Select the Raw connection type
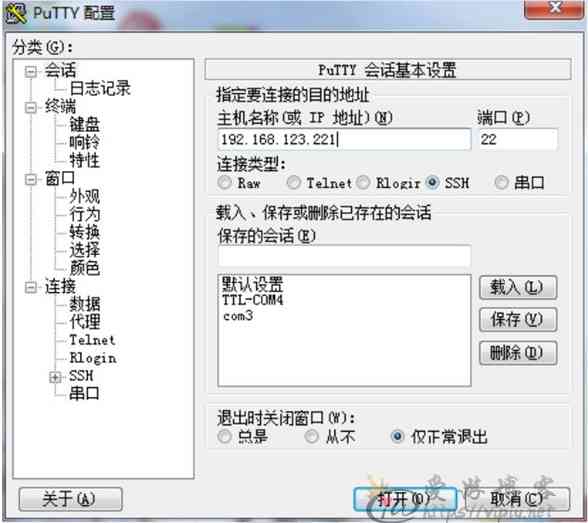 [x=225, y=183]
